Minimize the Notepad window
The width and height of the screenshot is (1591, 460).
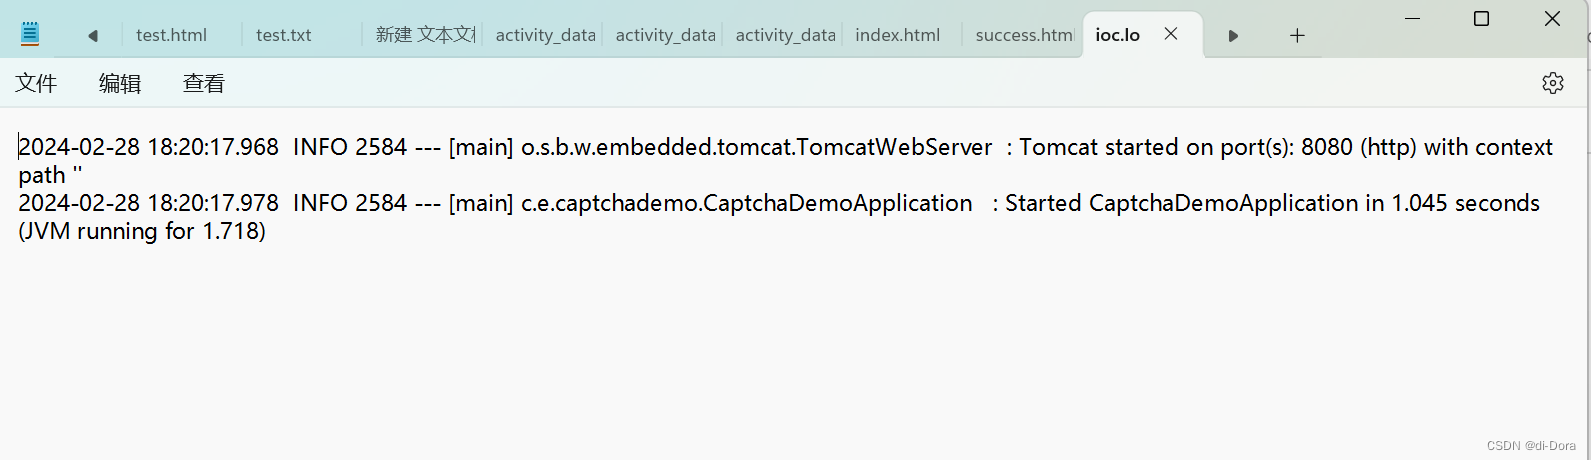point(1412,18)
